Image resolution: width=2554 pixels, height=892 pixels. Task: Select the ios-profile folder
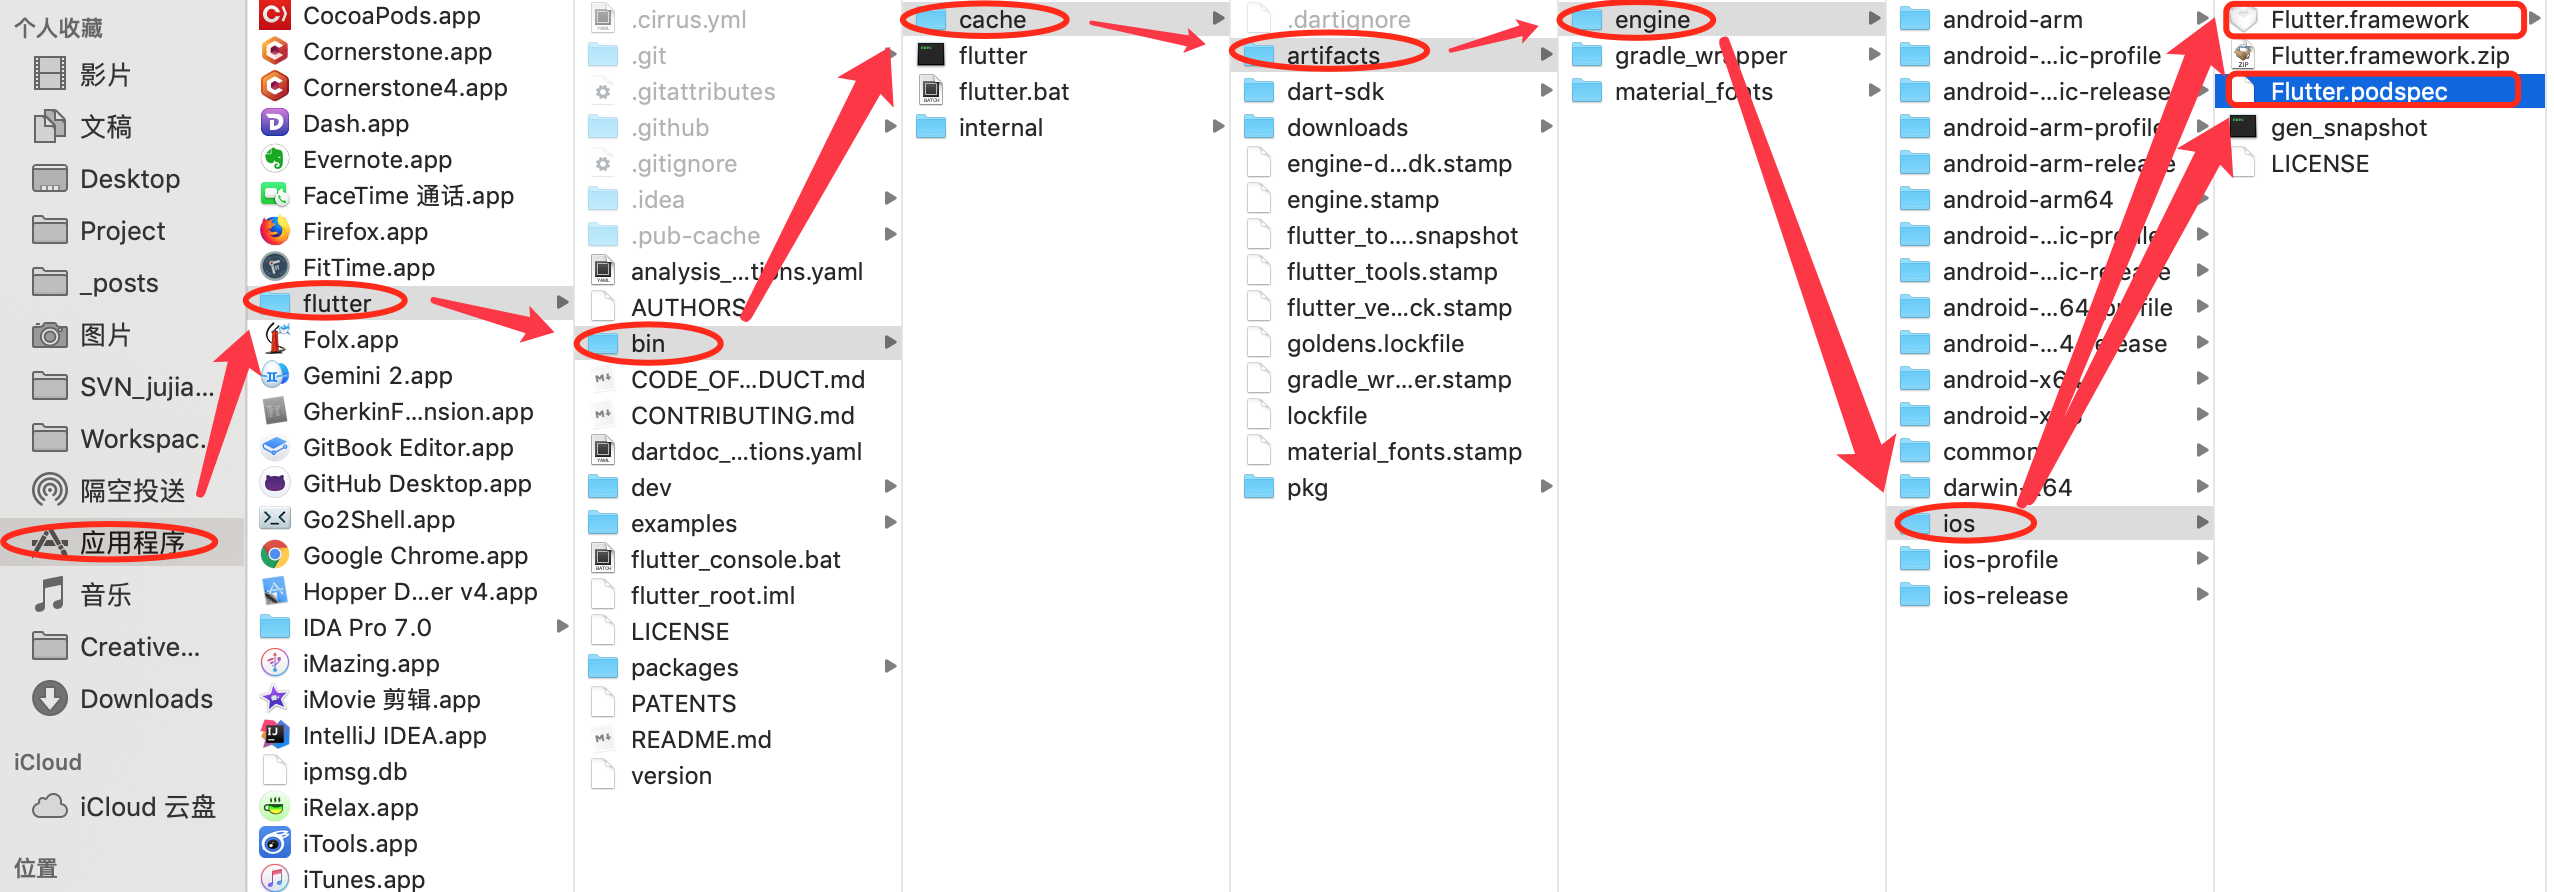[x=2050, y=559]
